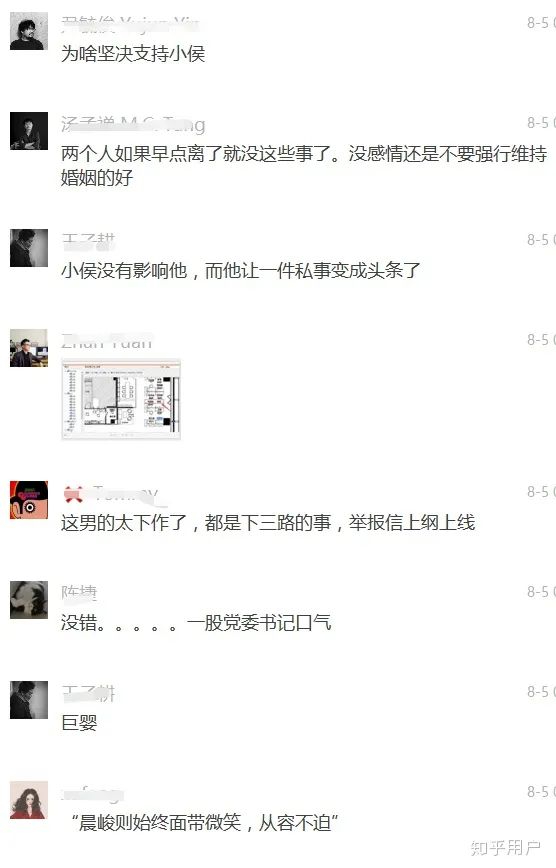Click the '知乎用户' watermark text
Image resolution: width=556 pixels, height=868 pixels.
tap(505, 848)
